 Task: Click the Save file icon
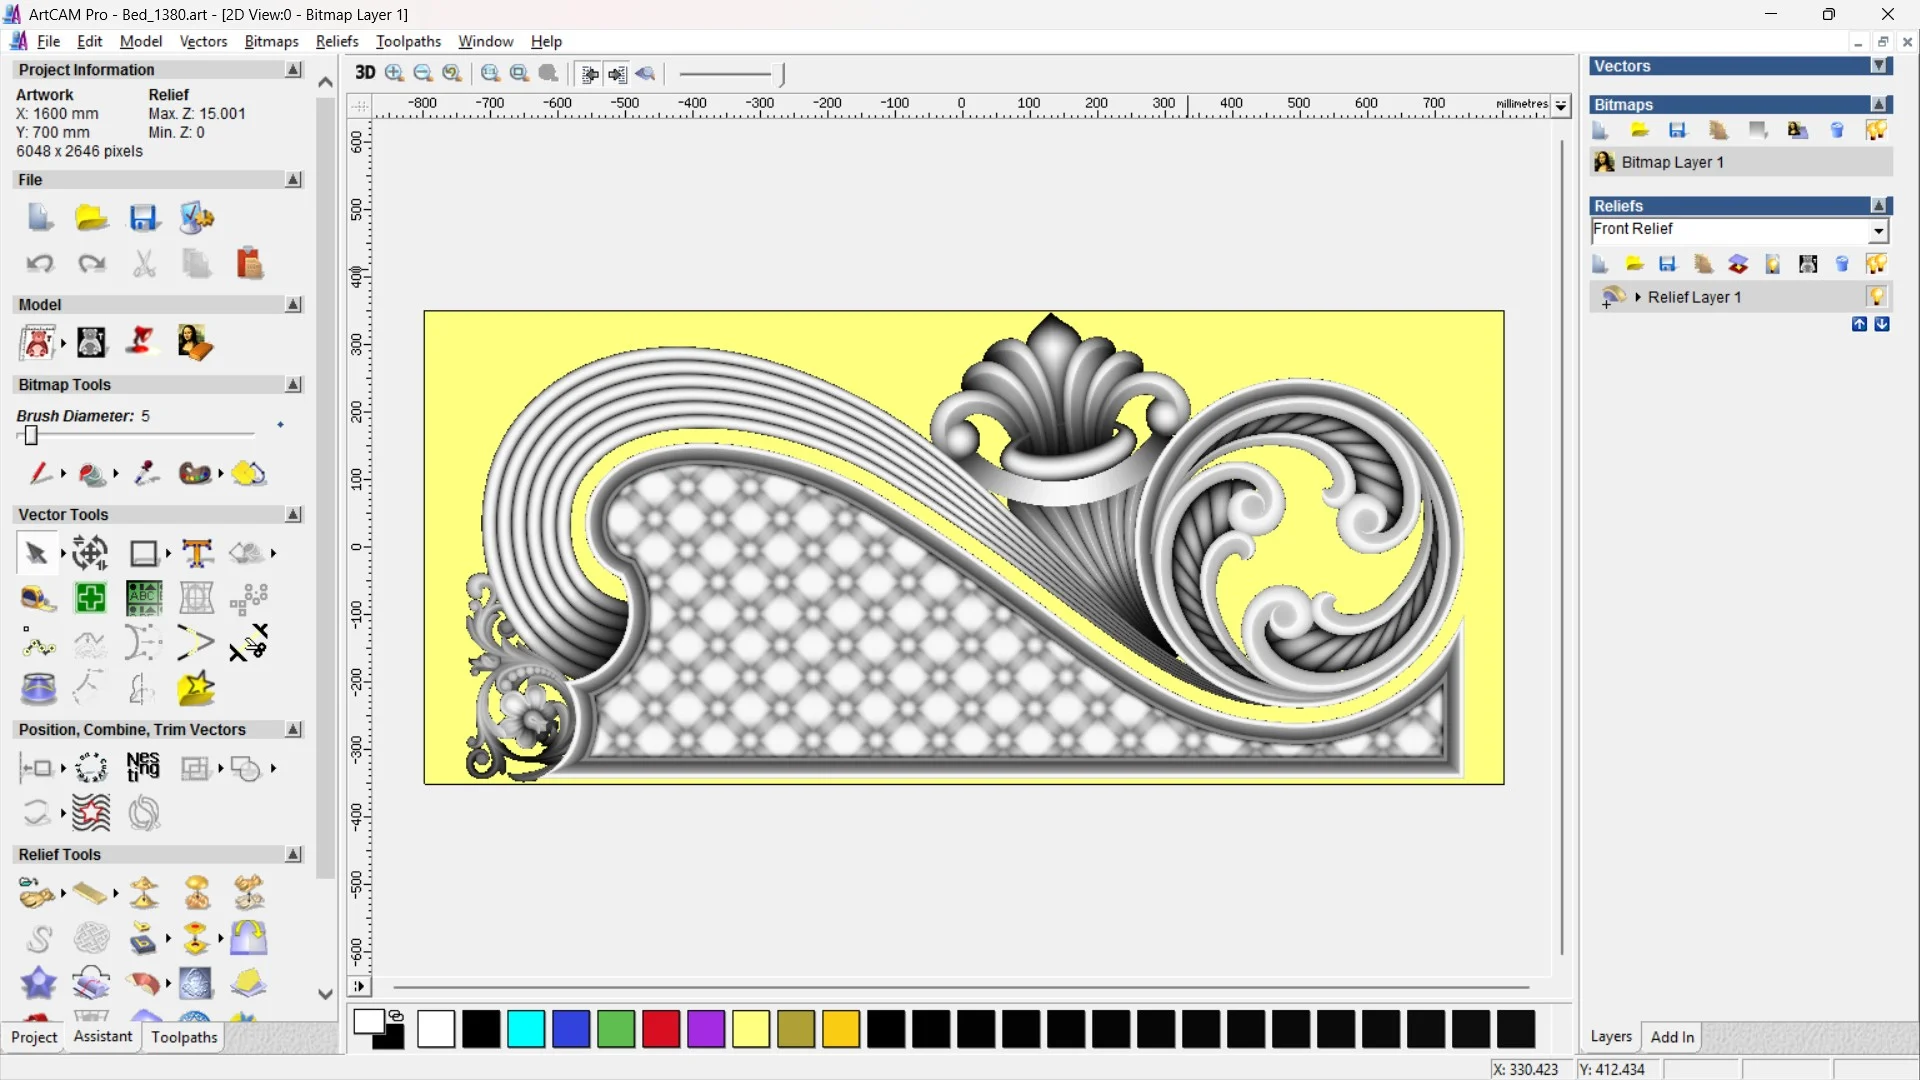pyautogui.click(x=144, y=218)
